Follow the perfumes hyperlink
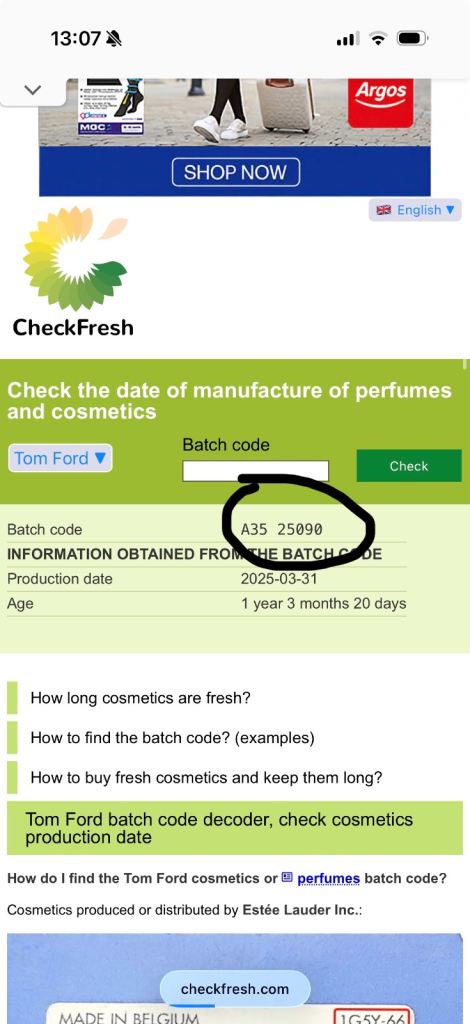The height and width of the screenshot is (1024, 470). [x=328, y=878]
